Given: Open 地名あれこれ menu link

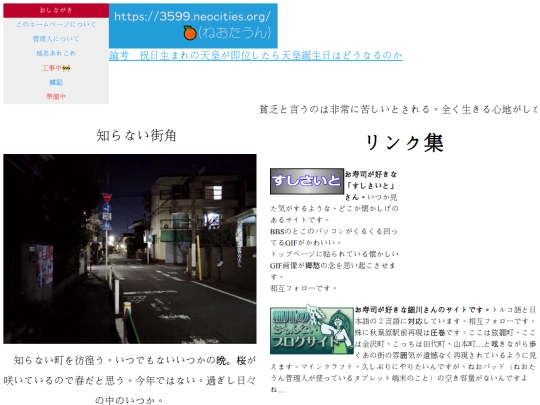Looking at the screenshot, I should pos(56,53).
